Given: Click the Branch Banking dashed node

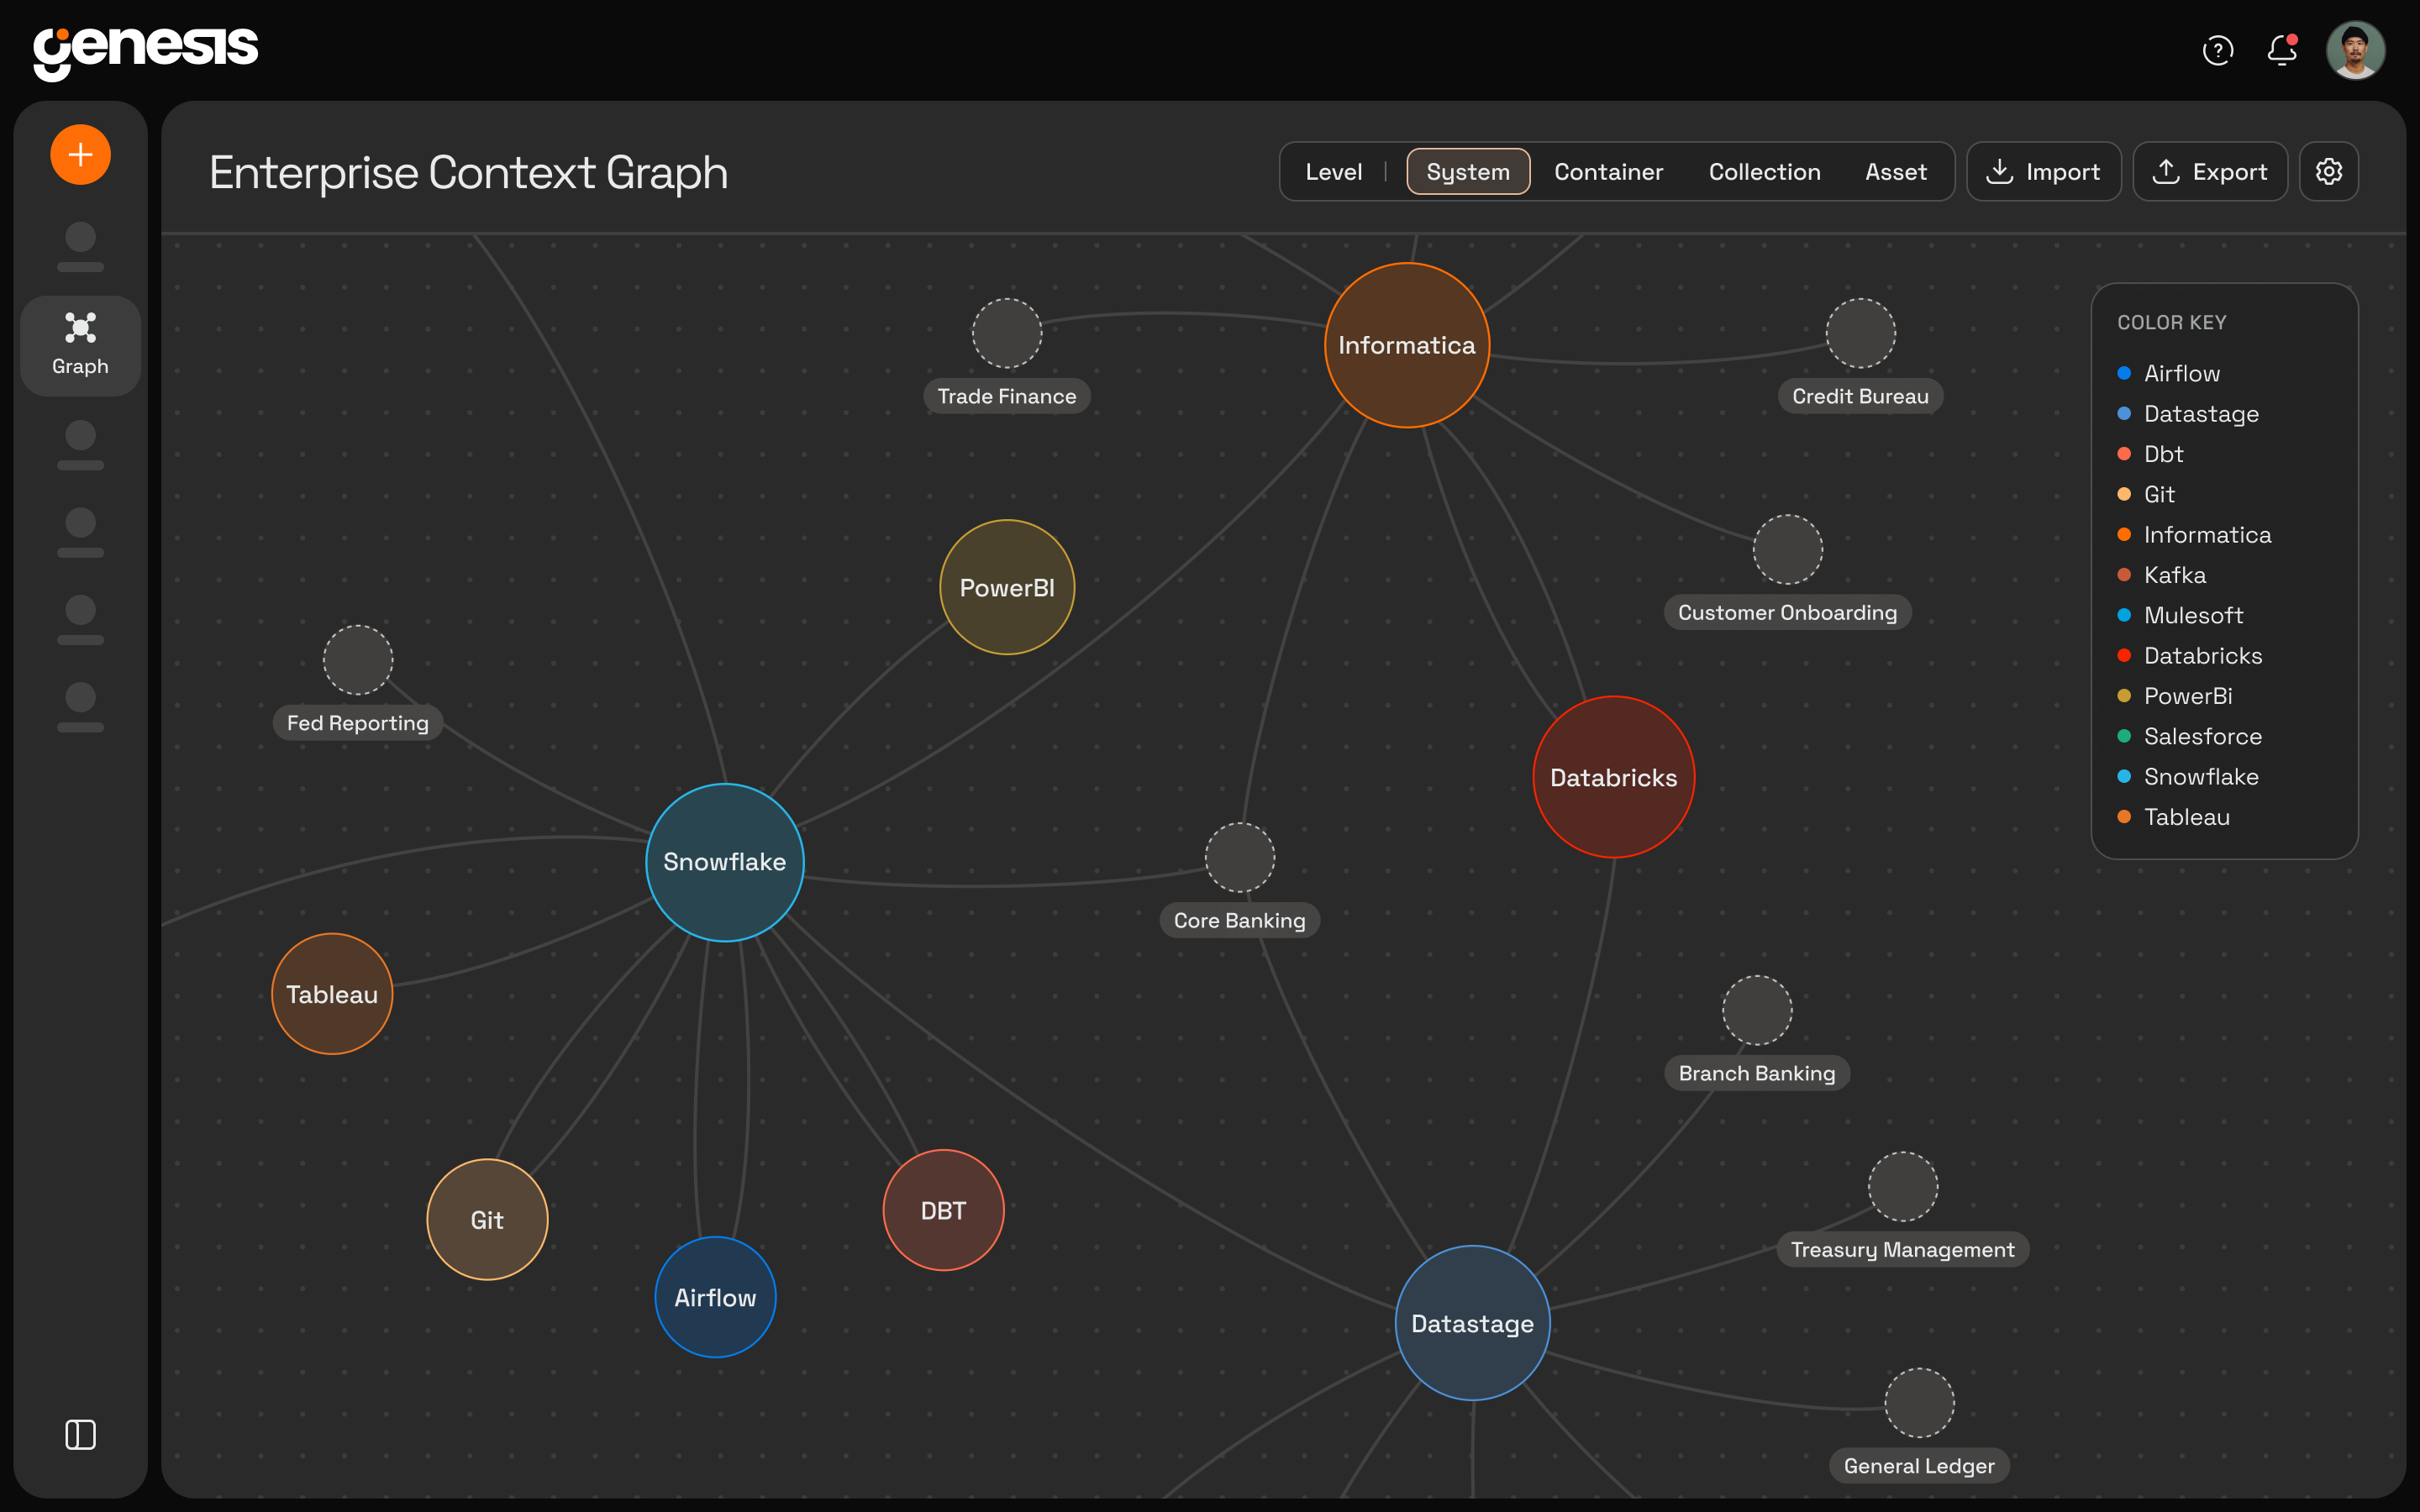Looking at the screenshot, I should point(1756,1010).
